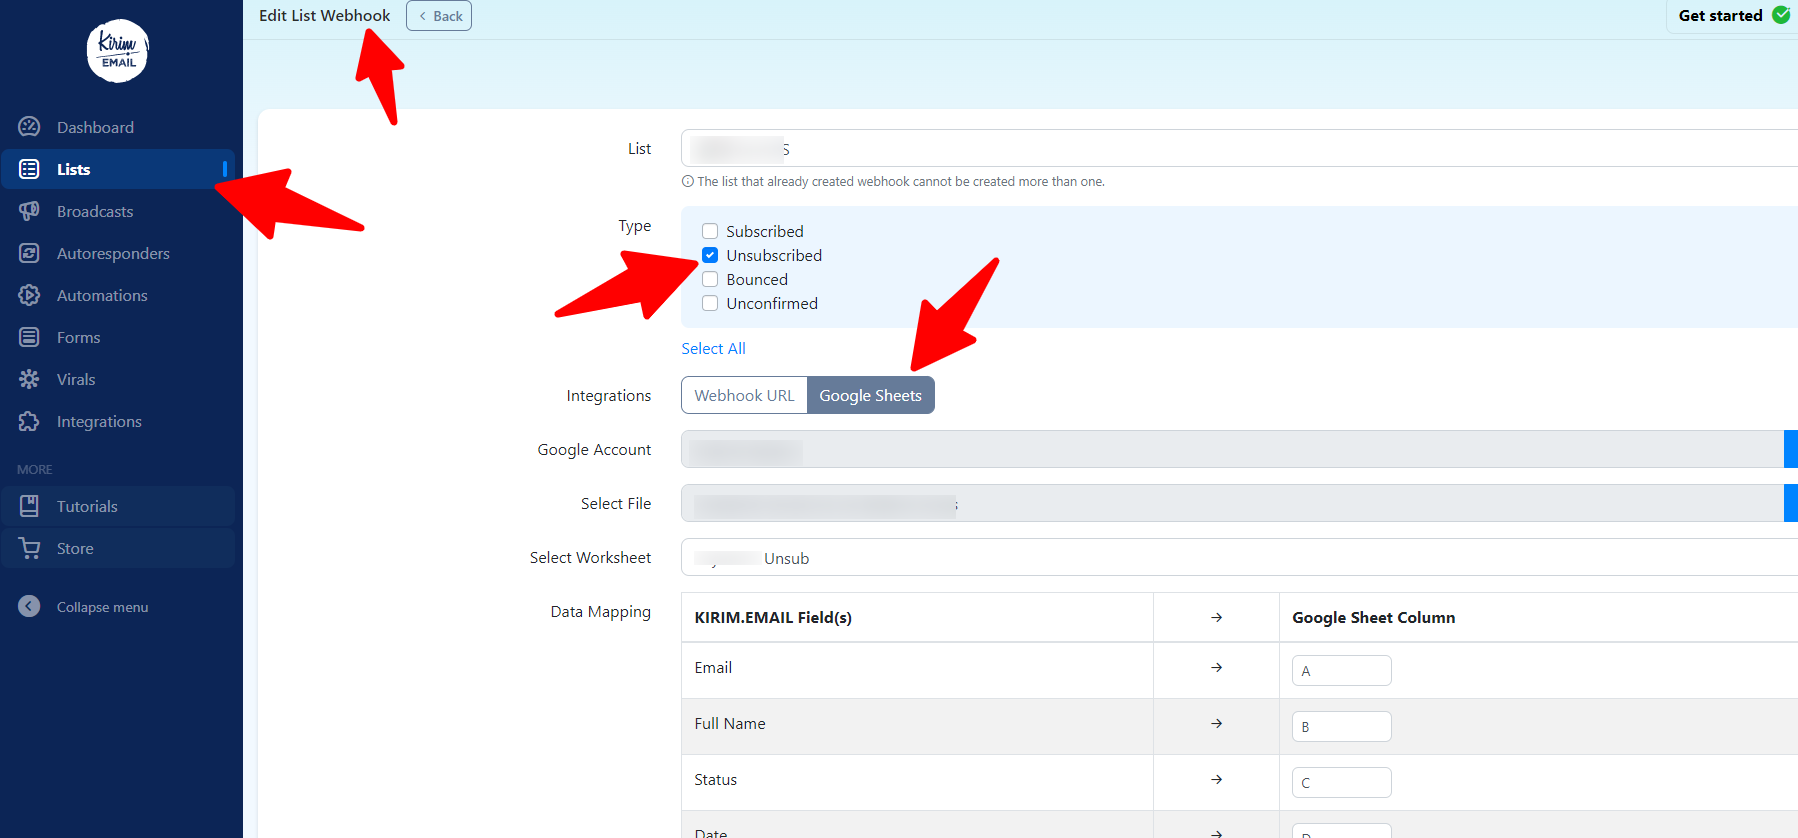This screenshot has height=838, width=1798.
Task: Tick the Bounced checkbox
Action: (x=710, y=279)
